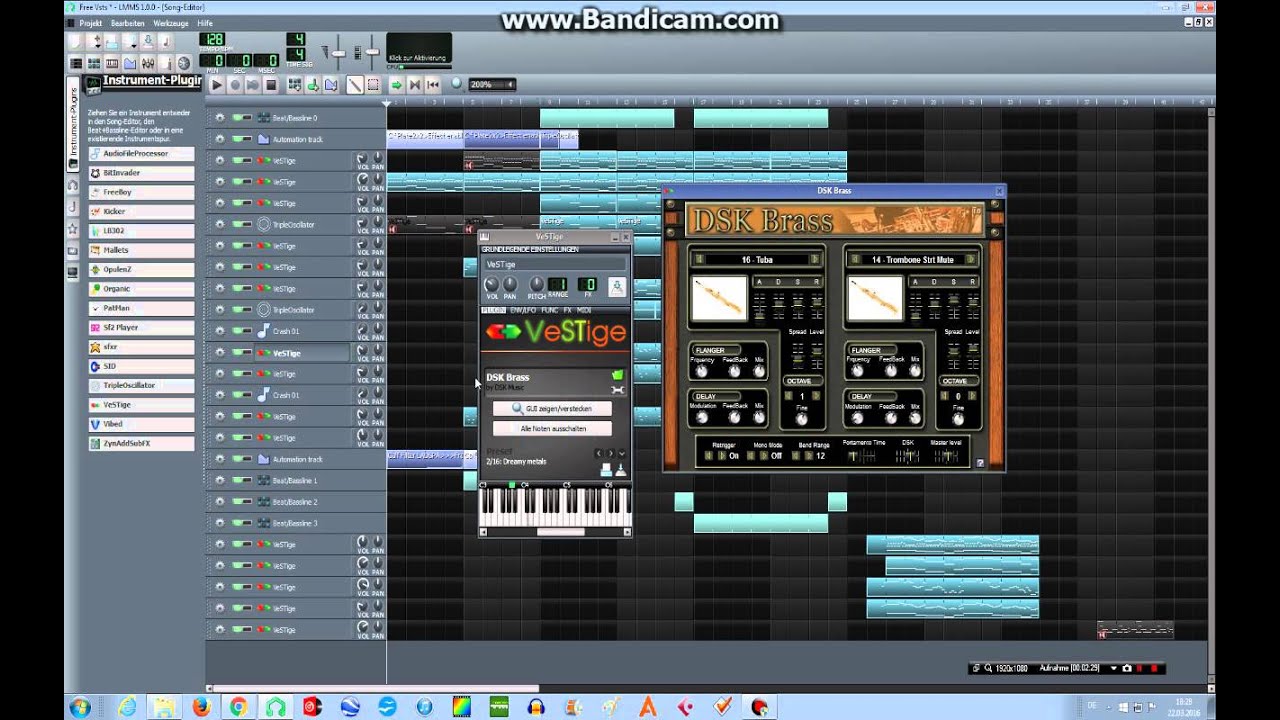
Task: Open the Song-Editor window icon
Action: [76, 63]
